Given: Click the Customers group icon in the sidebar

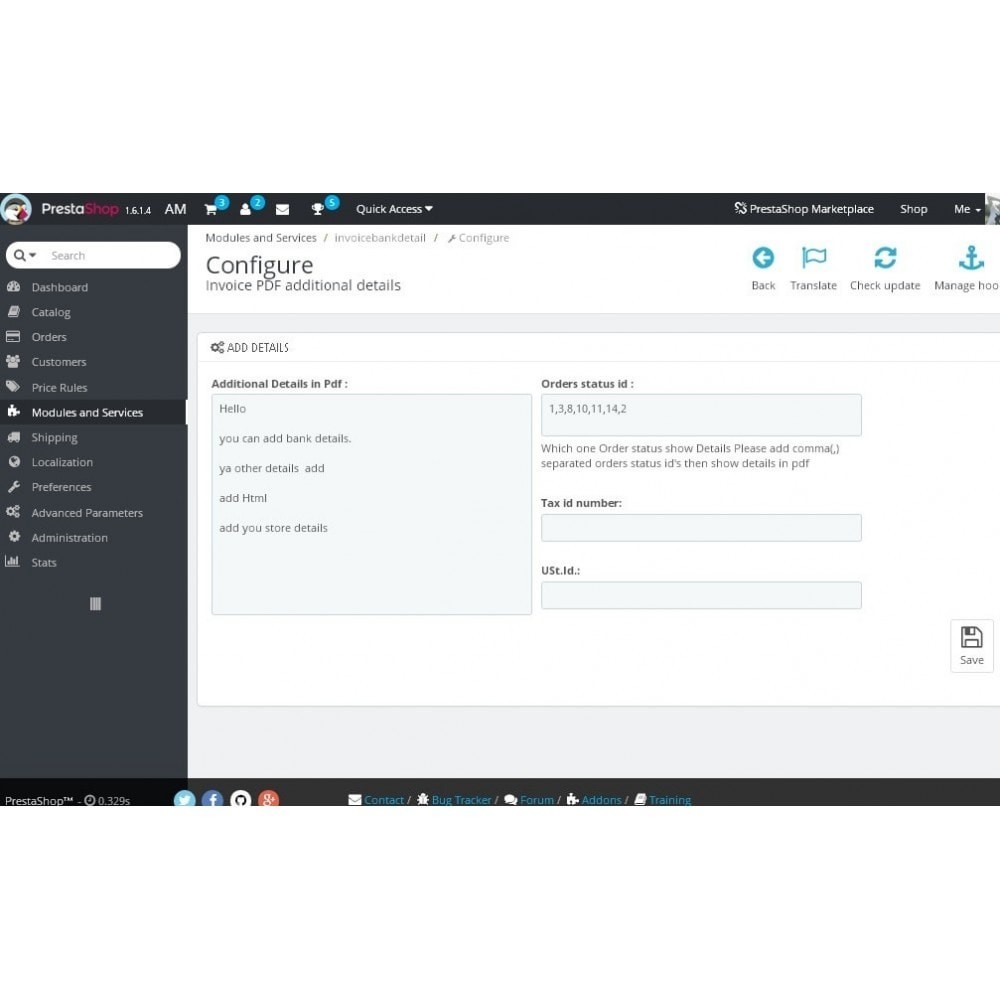Looking at the screenshot, I should pos(13,361).
